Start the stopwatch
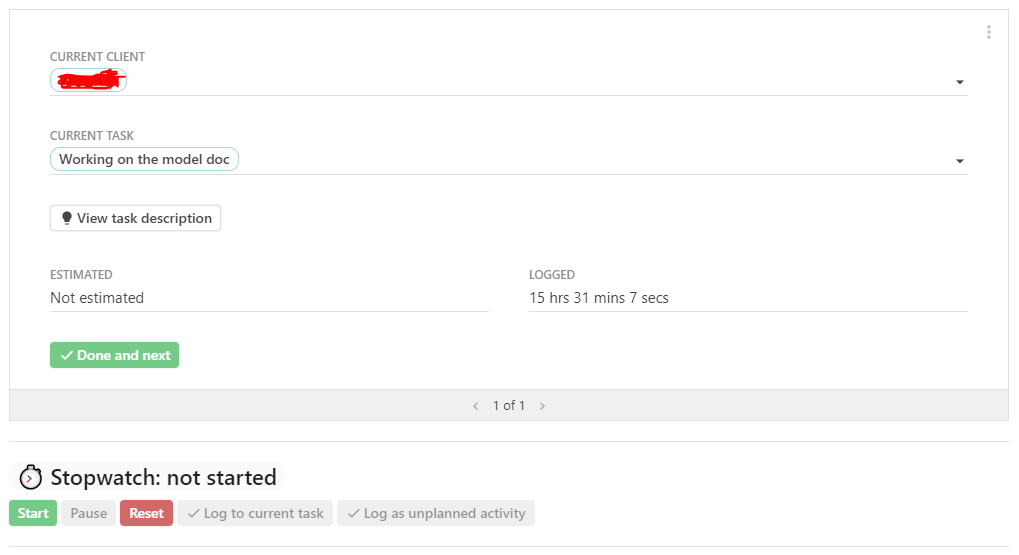This screenshot has width=1019, height=555. point(33,513)
